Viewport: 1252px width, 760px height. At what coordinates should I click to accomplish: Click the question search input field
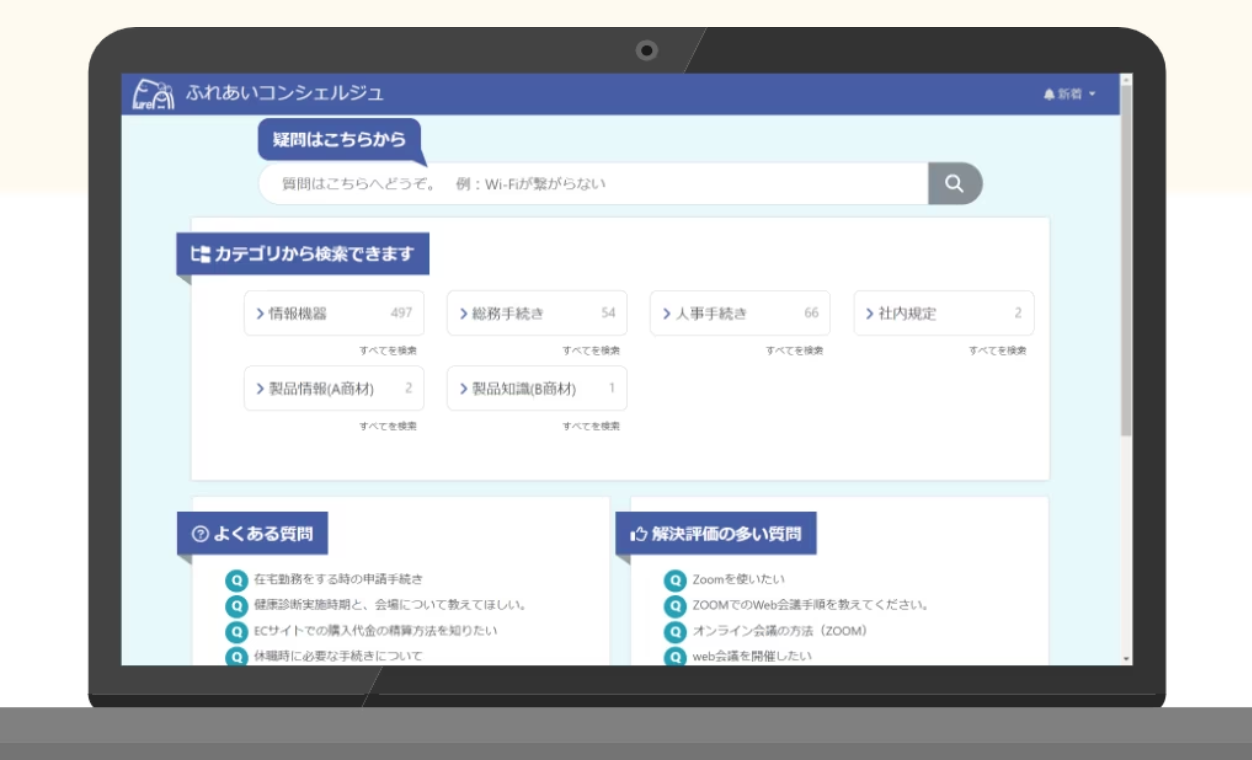coord(592,184)
